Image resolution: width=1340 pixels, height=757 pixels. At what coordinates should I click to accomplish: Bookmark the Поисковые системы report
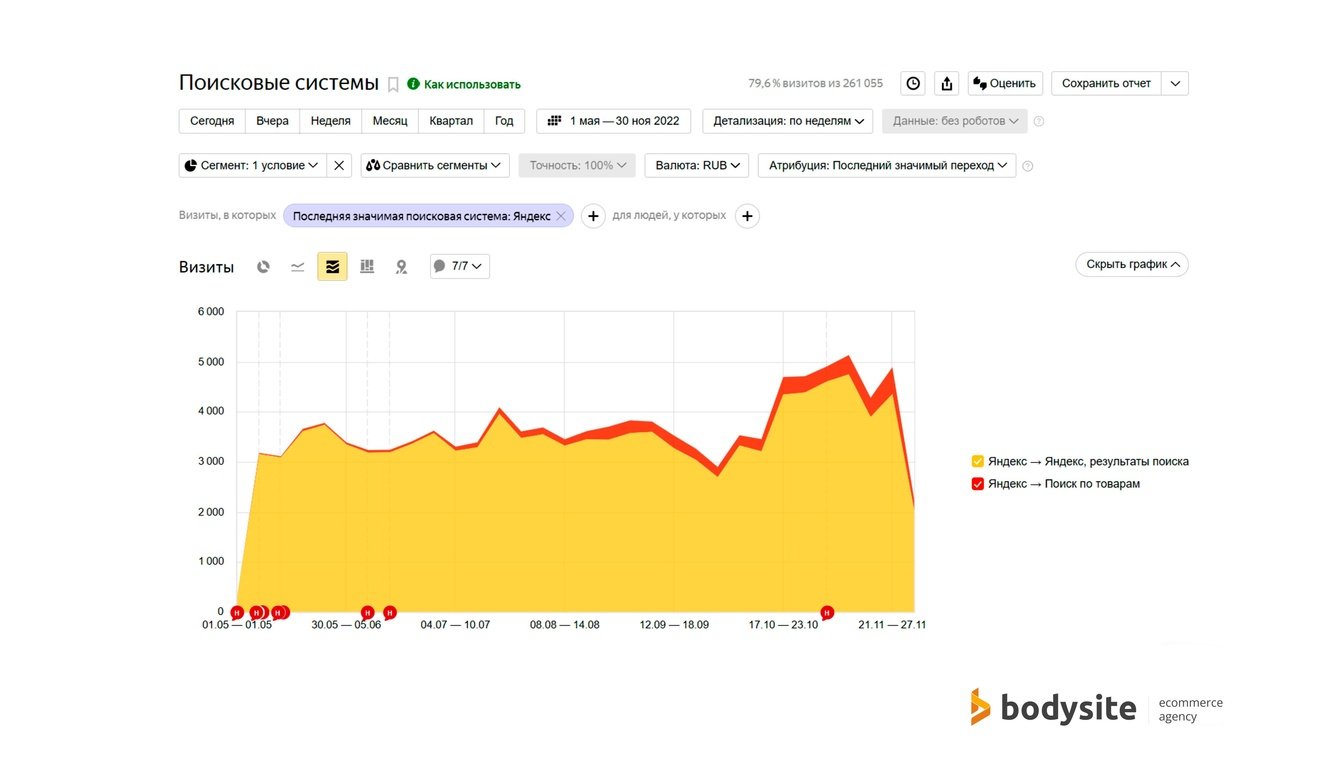(393, 85)
